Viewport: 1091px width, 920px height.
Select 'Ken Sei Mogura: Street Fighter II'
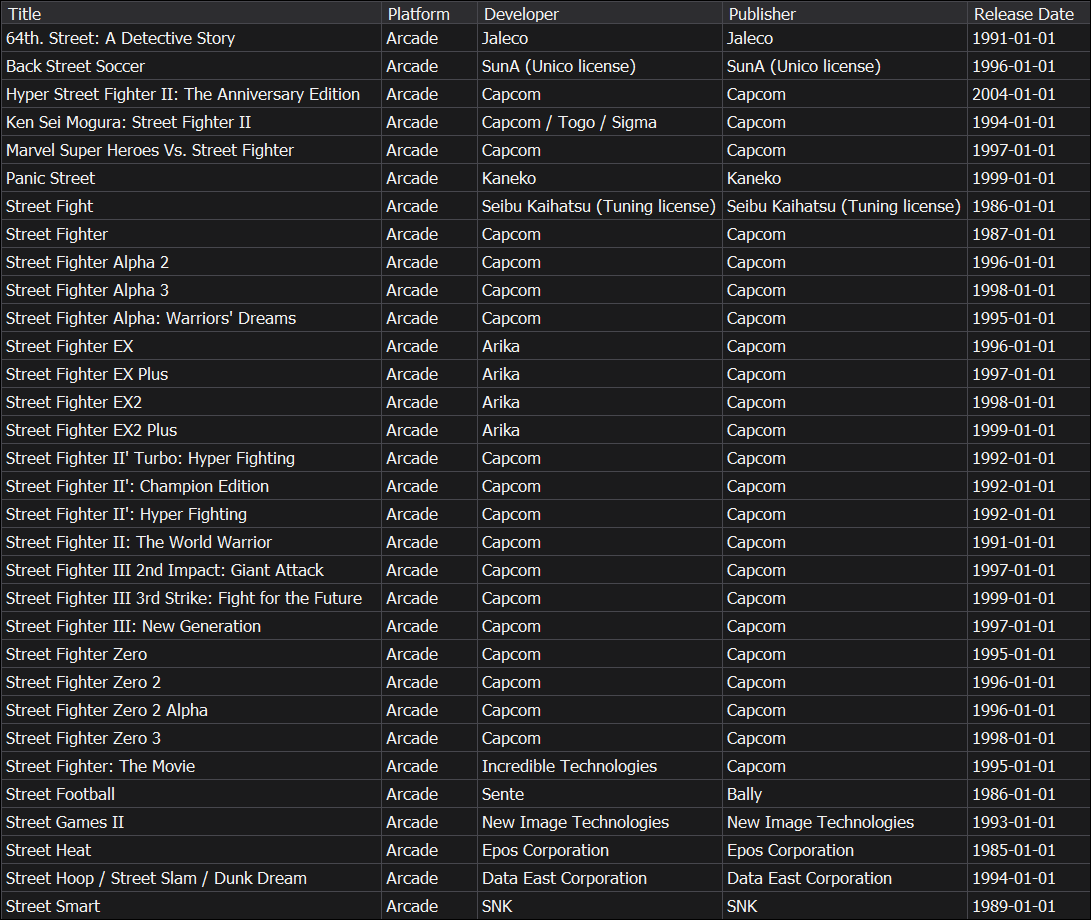click(x=129, y=122)
